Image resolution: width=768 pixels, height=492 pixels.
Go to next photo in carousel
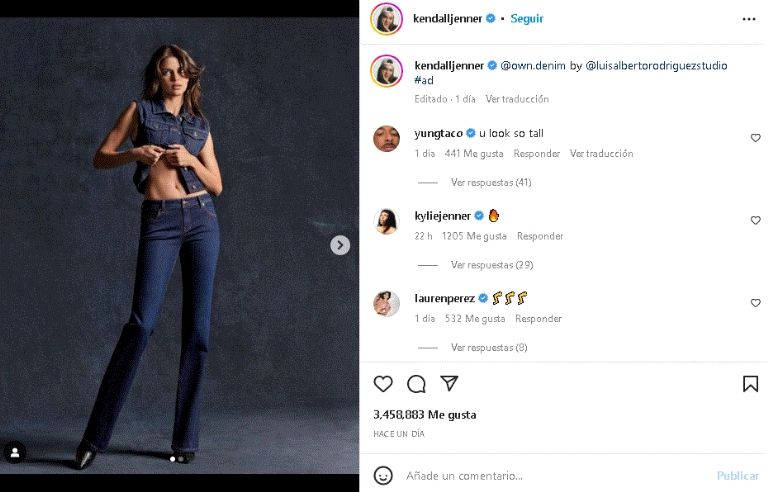pyautogui.click(x=340, y=245)
